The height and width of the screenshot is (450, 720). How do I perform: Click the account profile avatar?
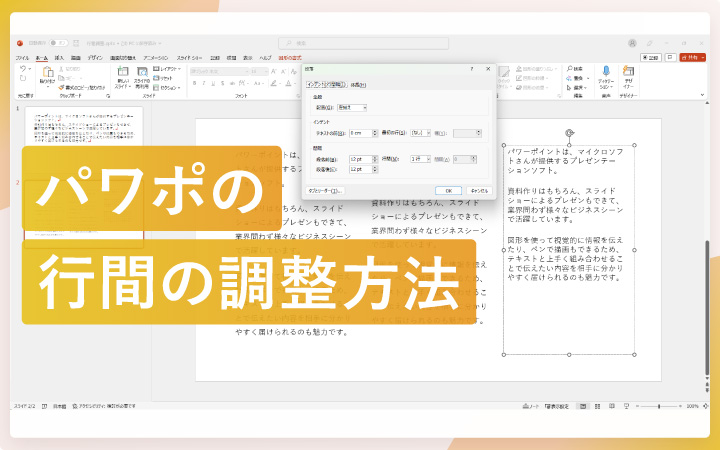(x=632, y=43)
